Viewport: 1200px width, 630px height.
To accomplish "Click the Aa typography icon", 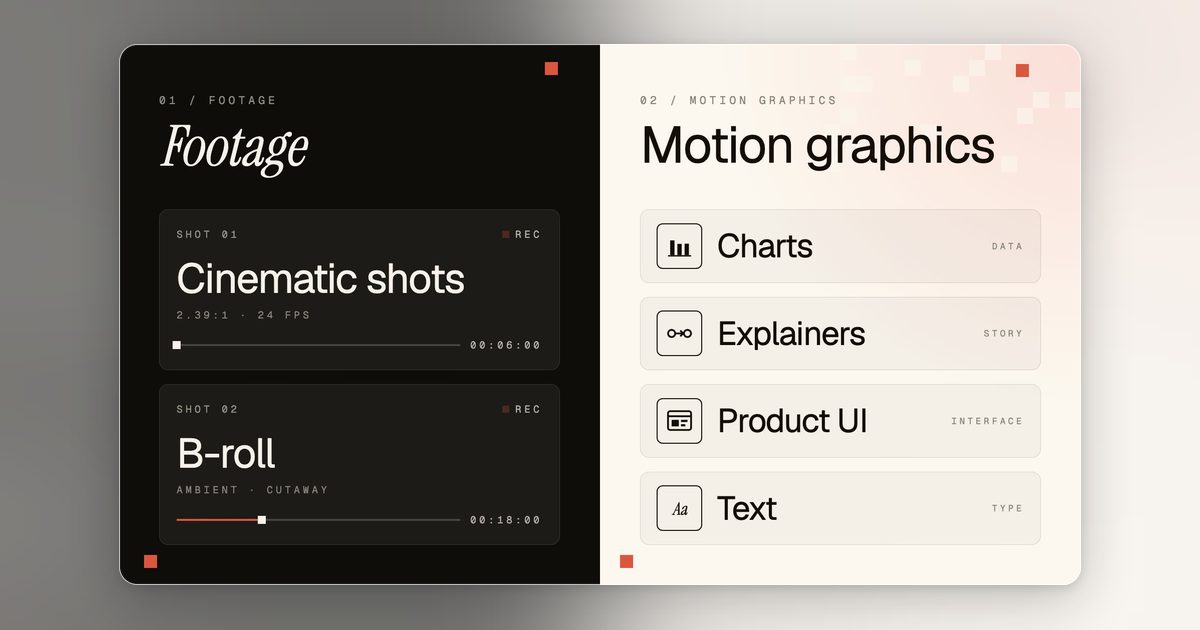I will pyautogui.click(x=679, y=508).
